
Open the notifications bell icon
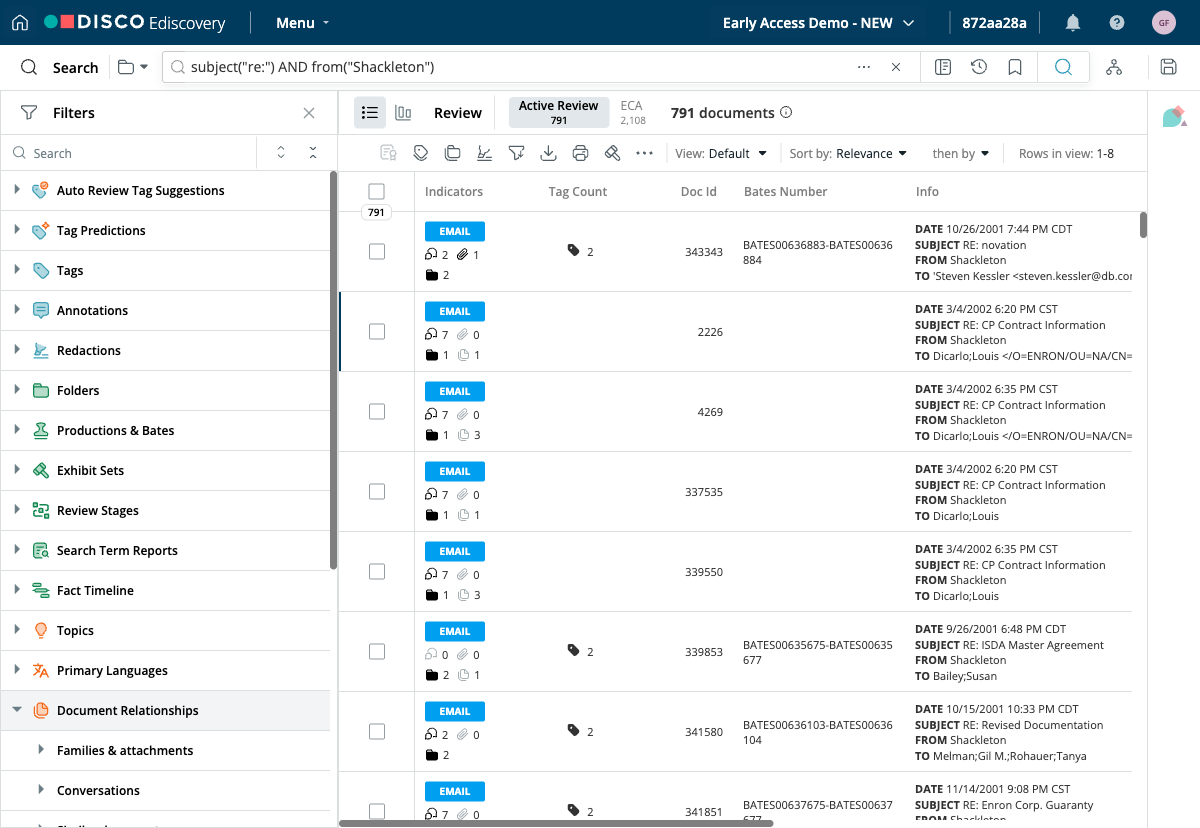pos(1073,22)
